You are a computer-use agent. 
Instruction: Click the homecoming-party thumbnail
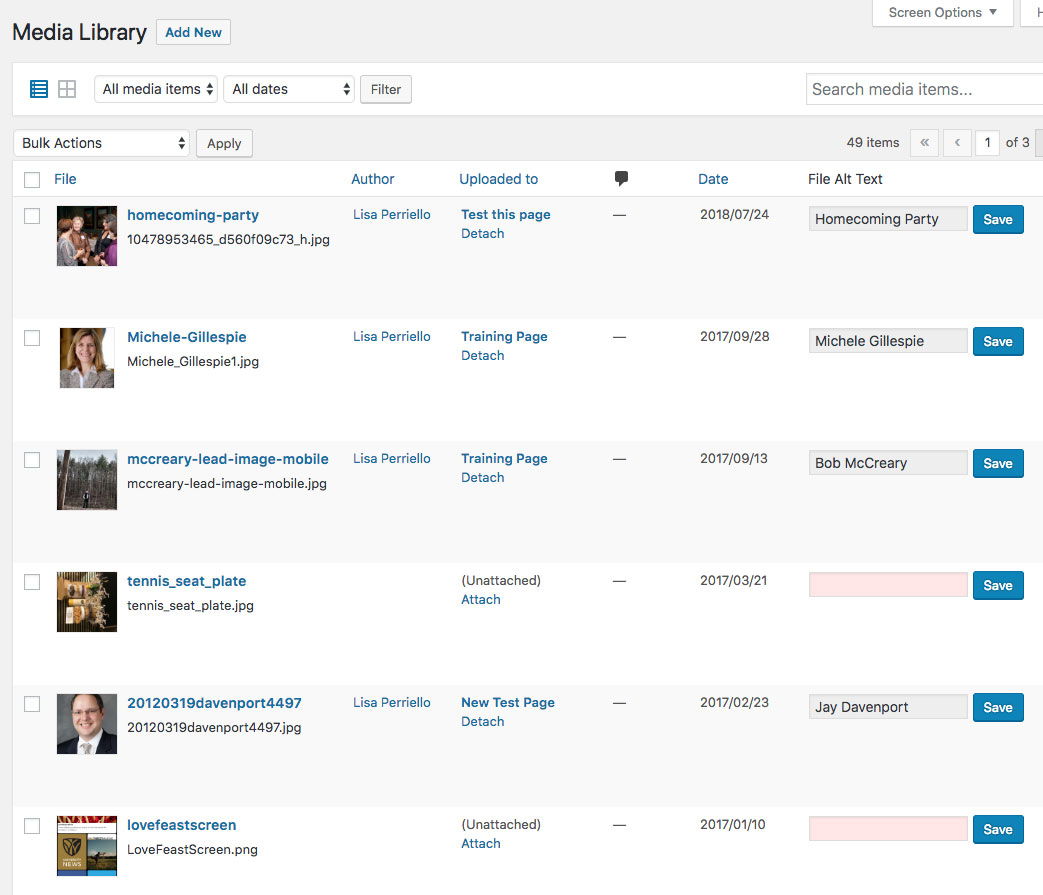tap(87, 236)
